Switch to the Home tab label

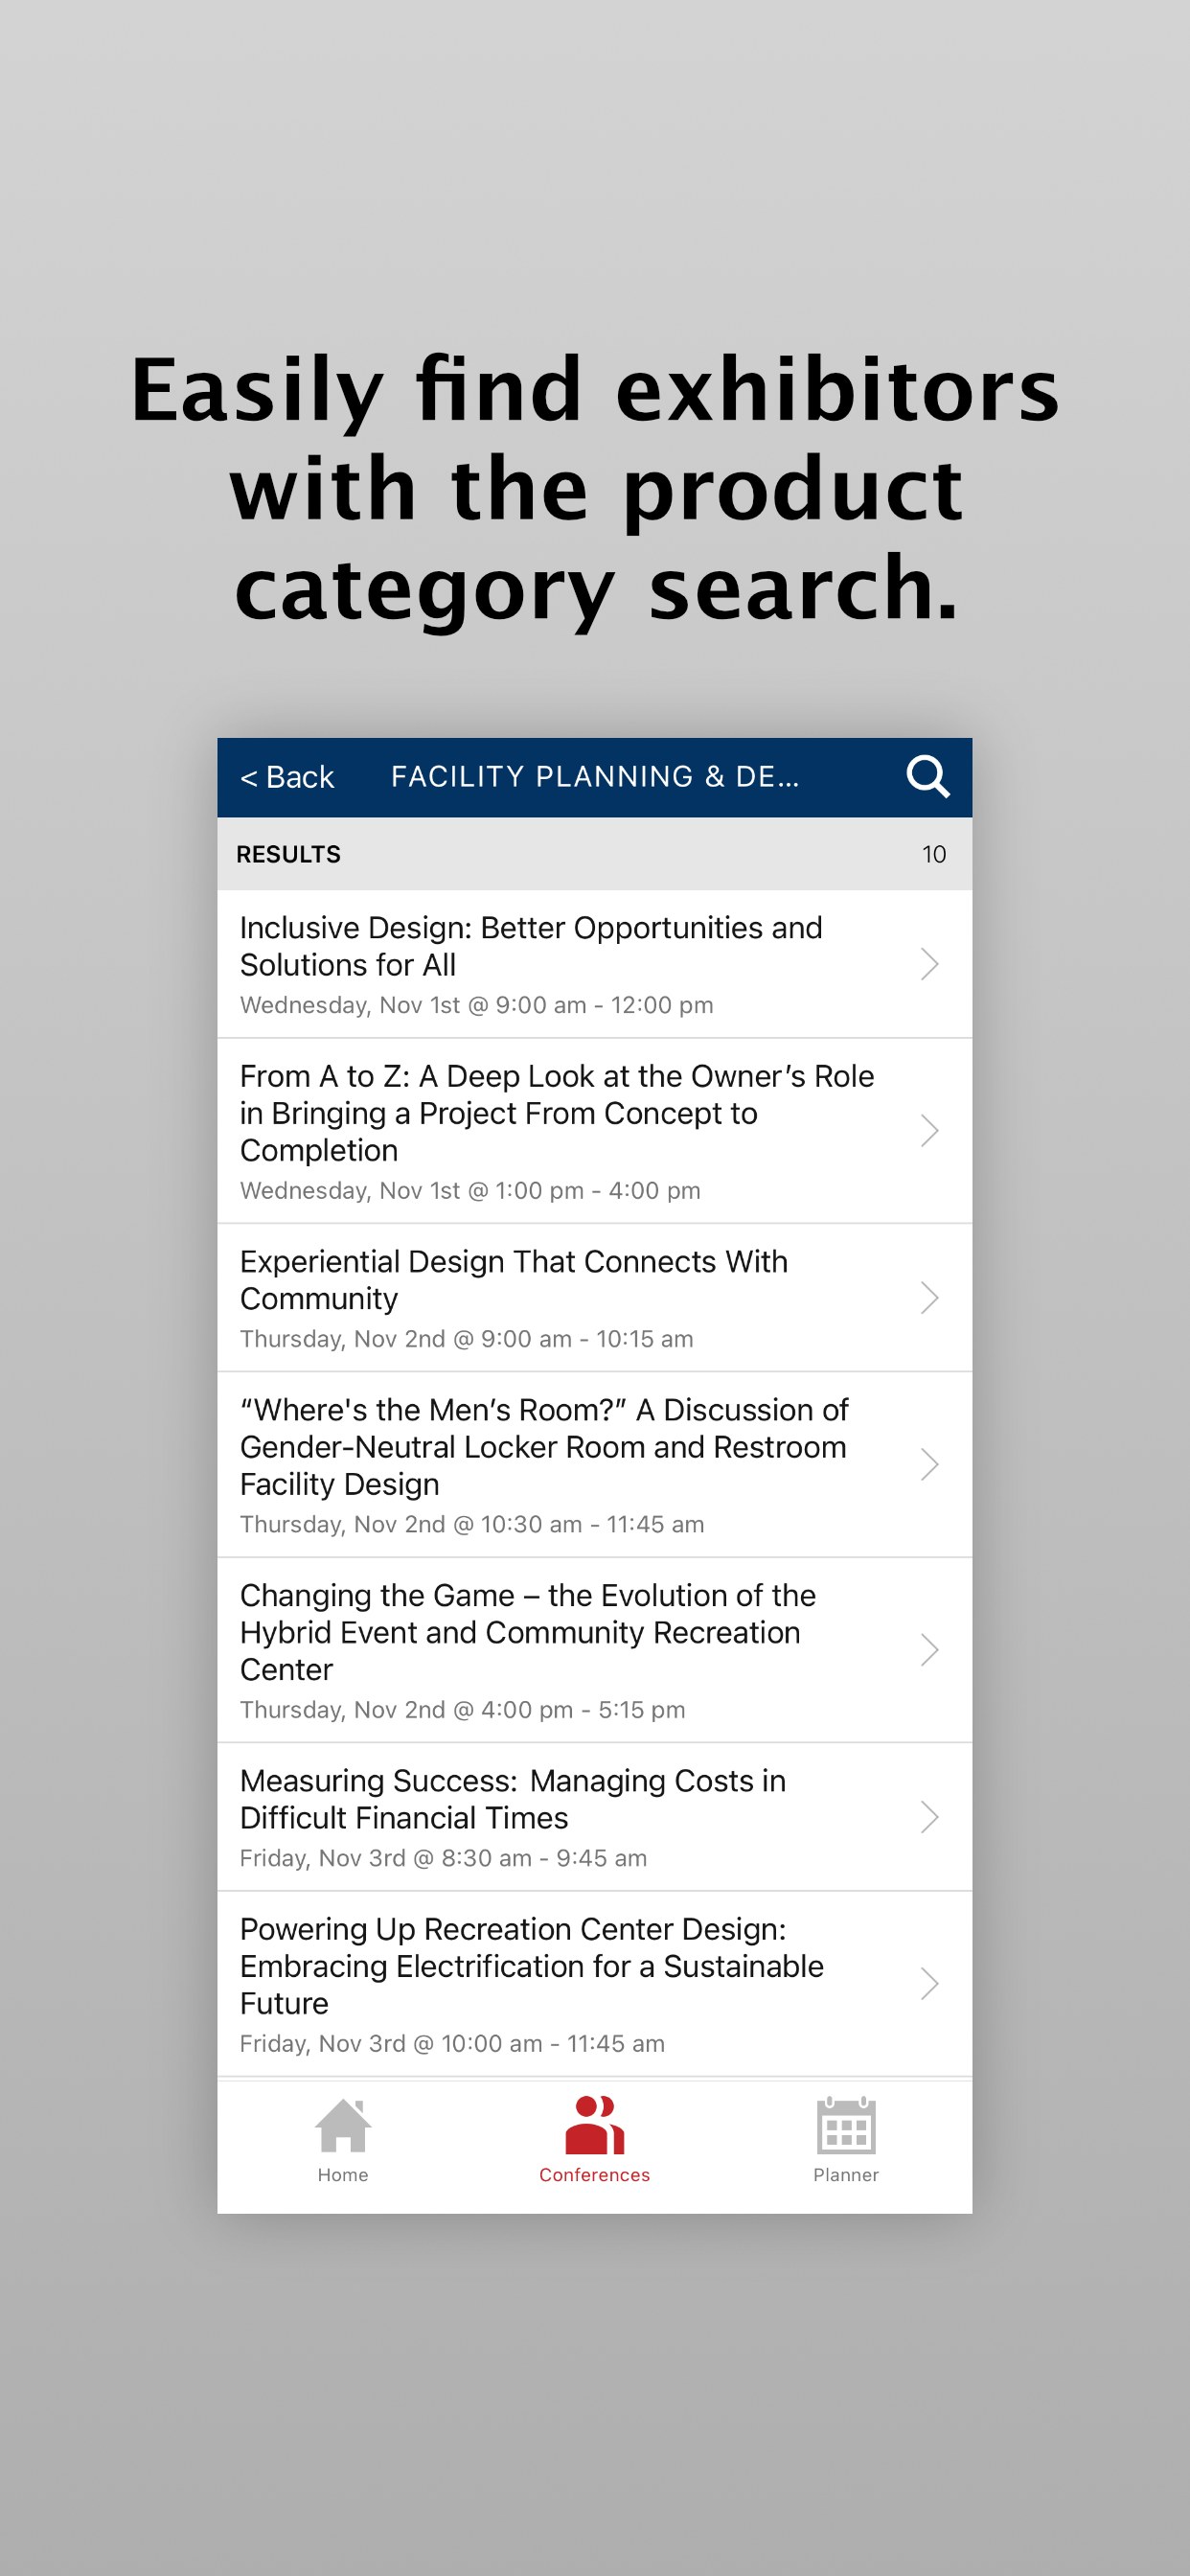pos(343,2175)
